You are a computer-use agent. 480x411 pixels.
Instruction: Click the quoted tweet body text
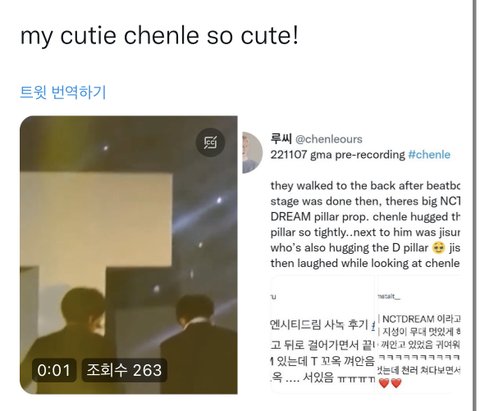point(365,224)
